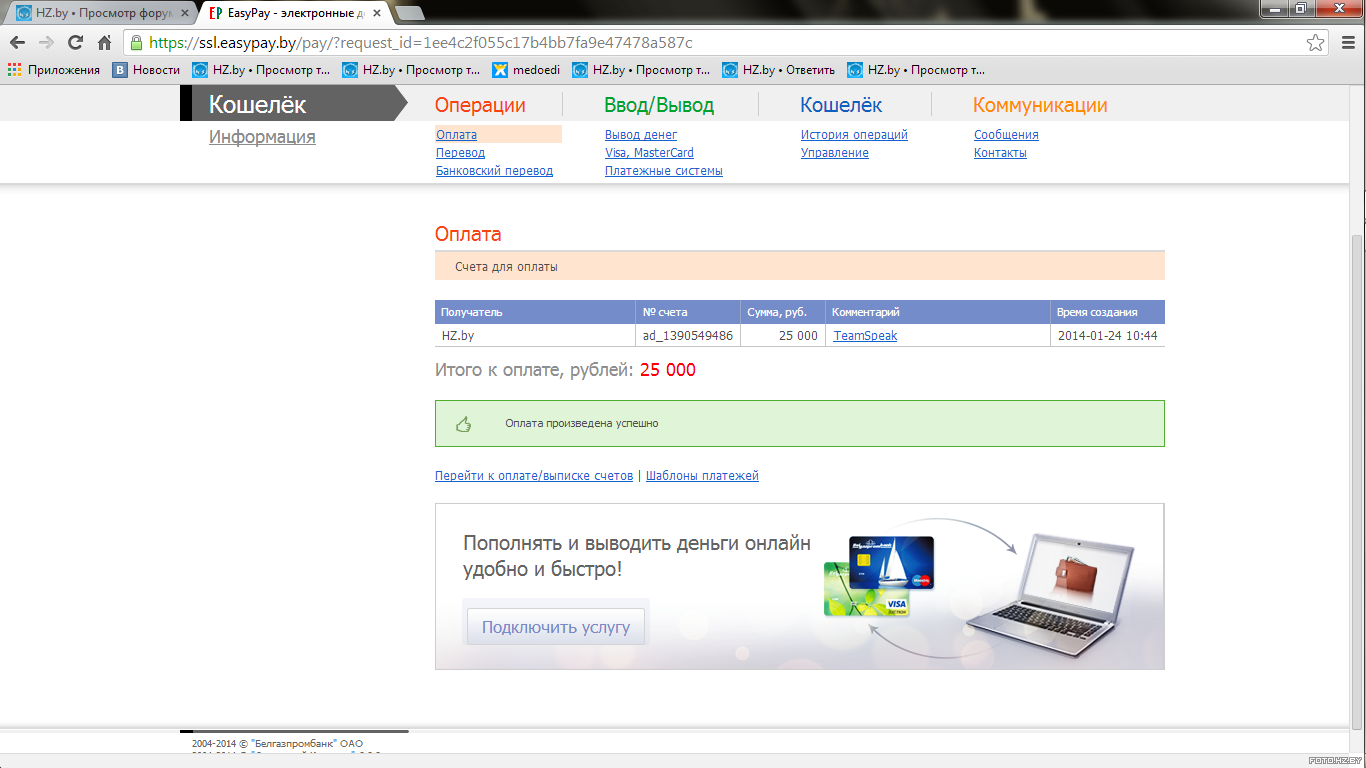Click the TeamSpeak comment link
The width and height of the screenshot is (1366, 768).
point(865,336)
